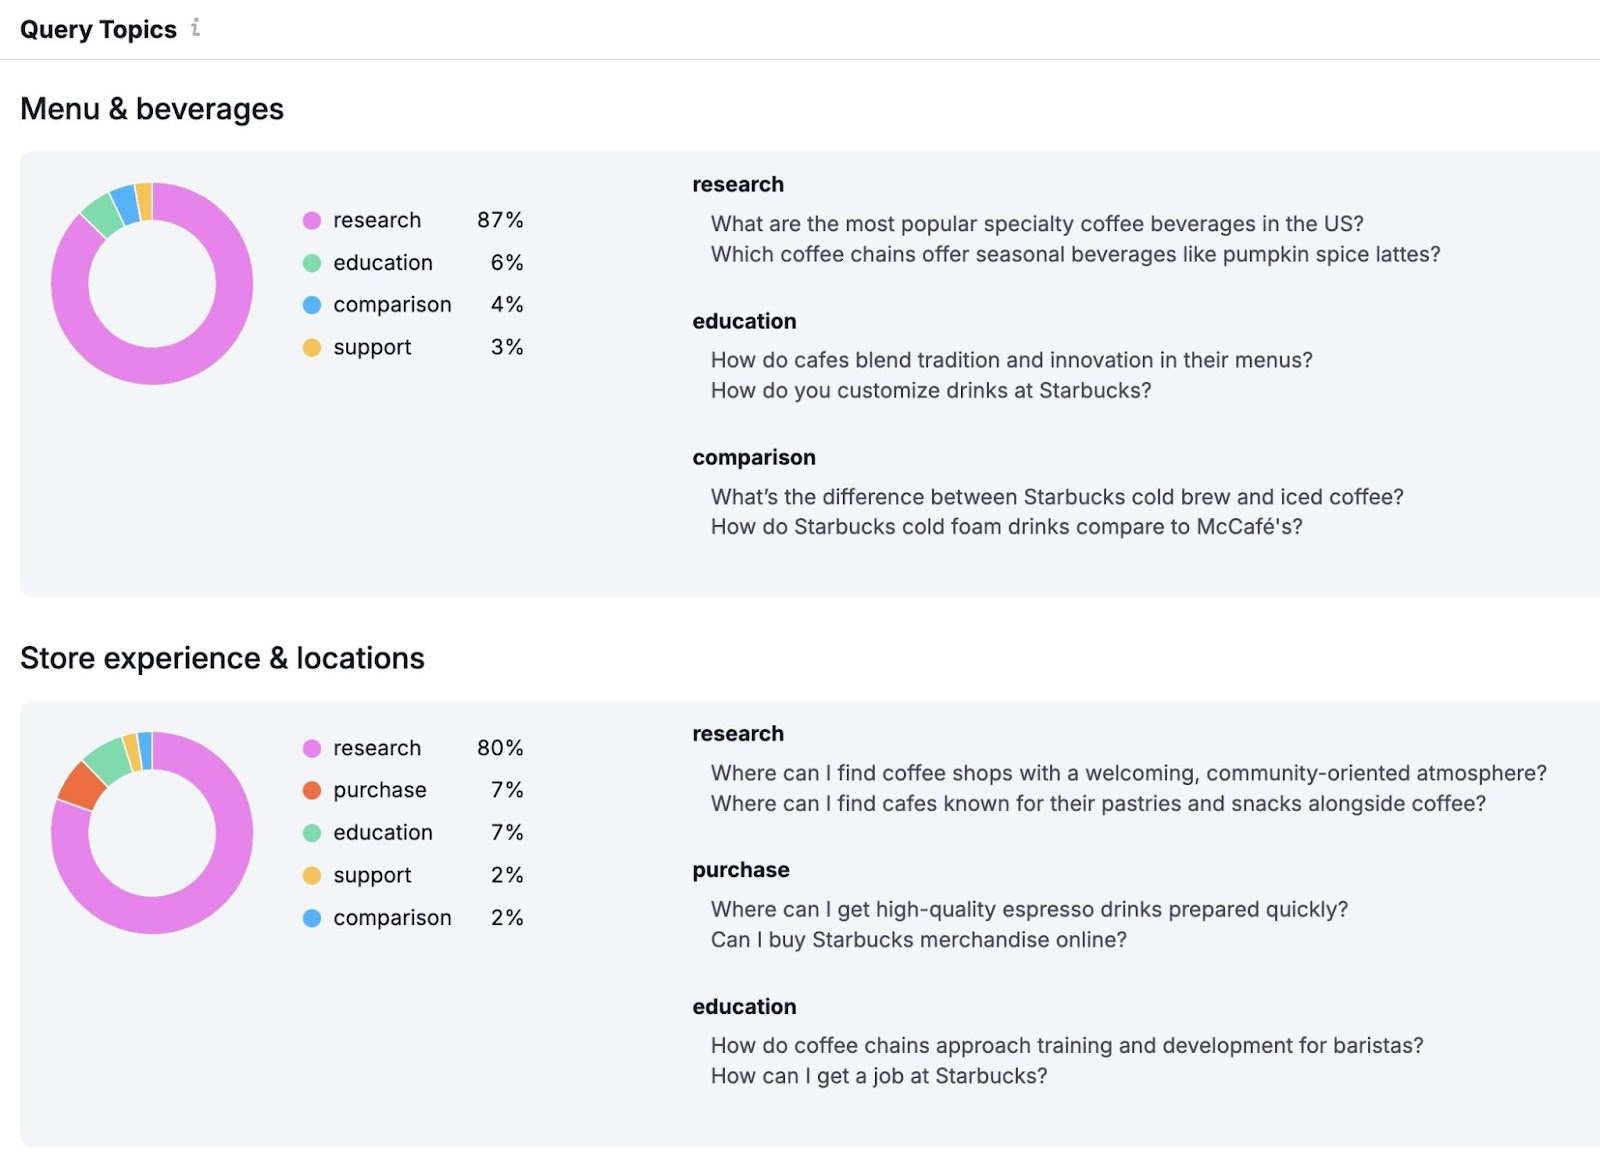
Task: Toggle the support category in Store experience legend
Action: [x=371, y=874]
